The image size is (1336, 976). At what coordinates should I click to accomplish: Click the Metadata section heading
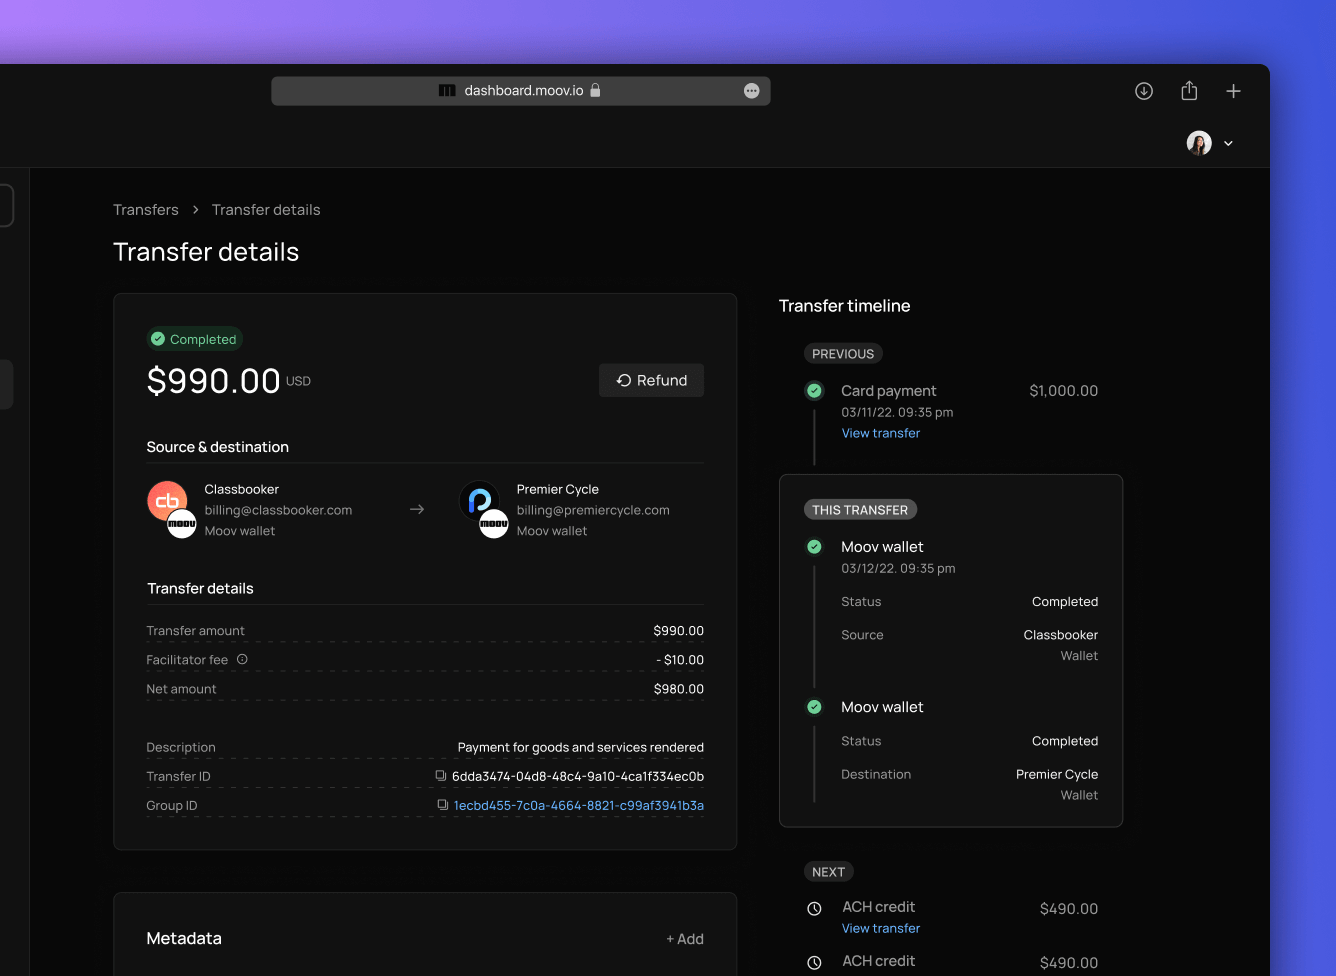click(184, 938)
